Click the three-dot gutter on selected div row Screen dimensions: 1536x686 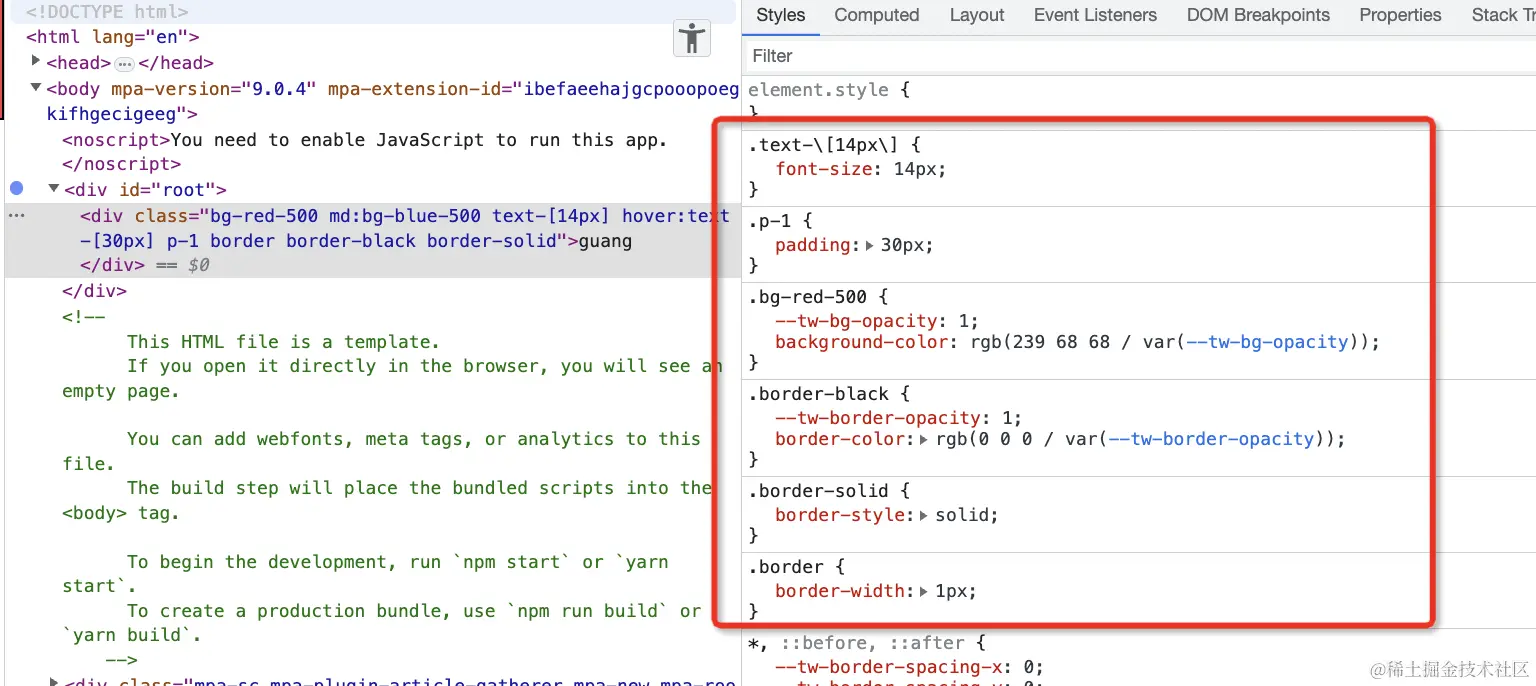(x=16, y=216)
